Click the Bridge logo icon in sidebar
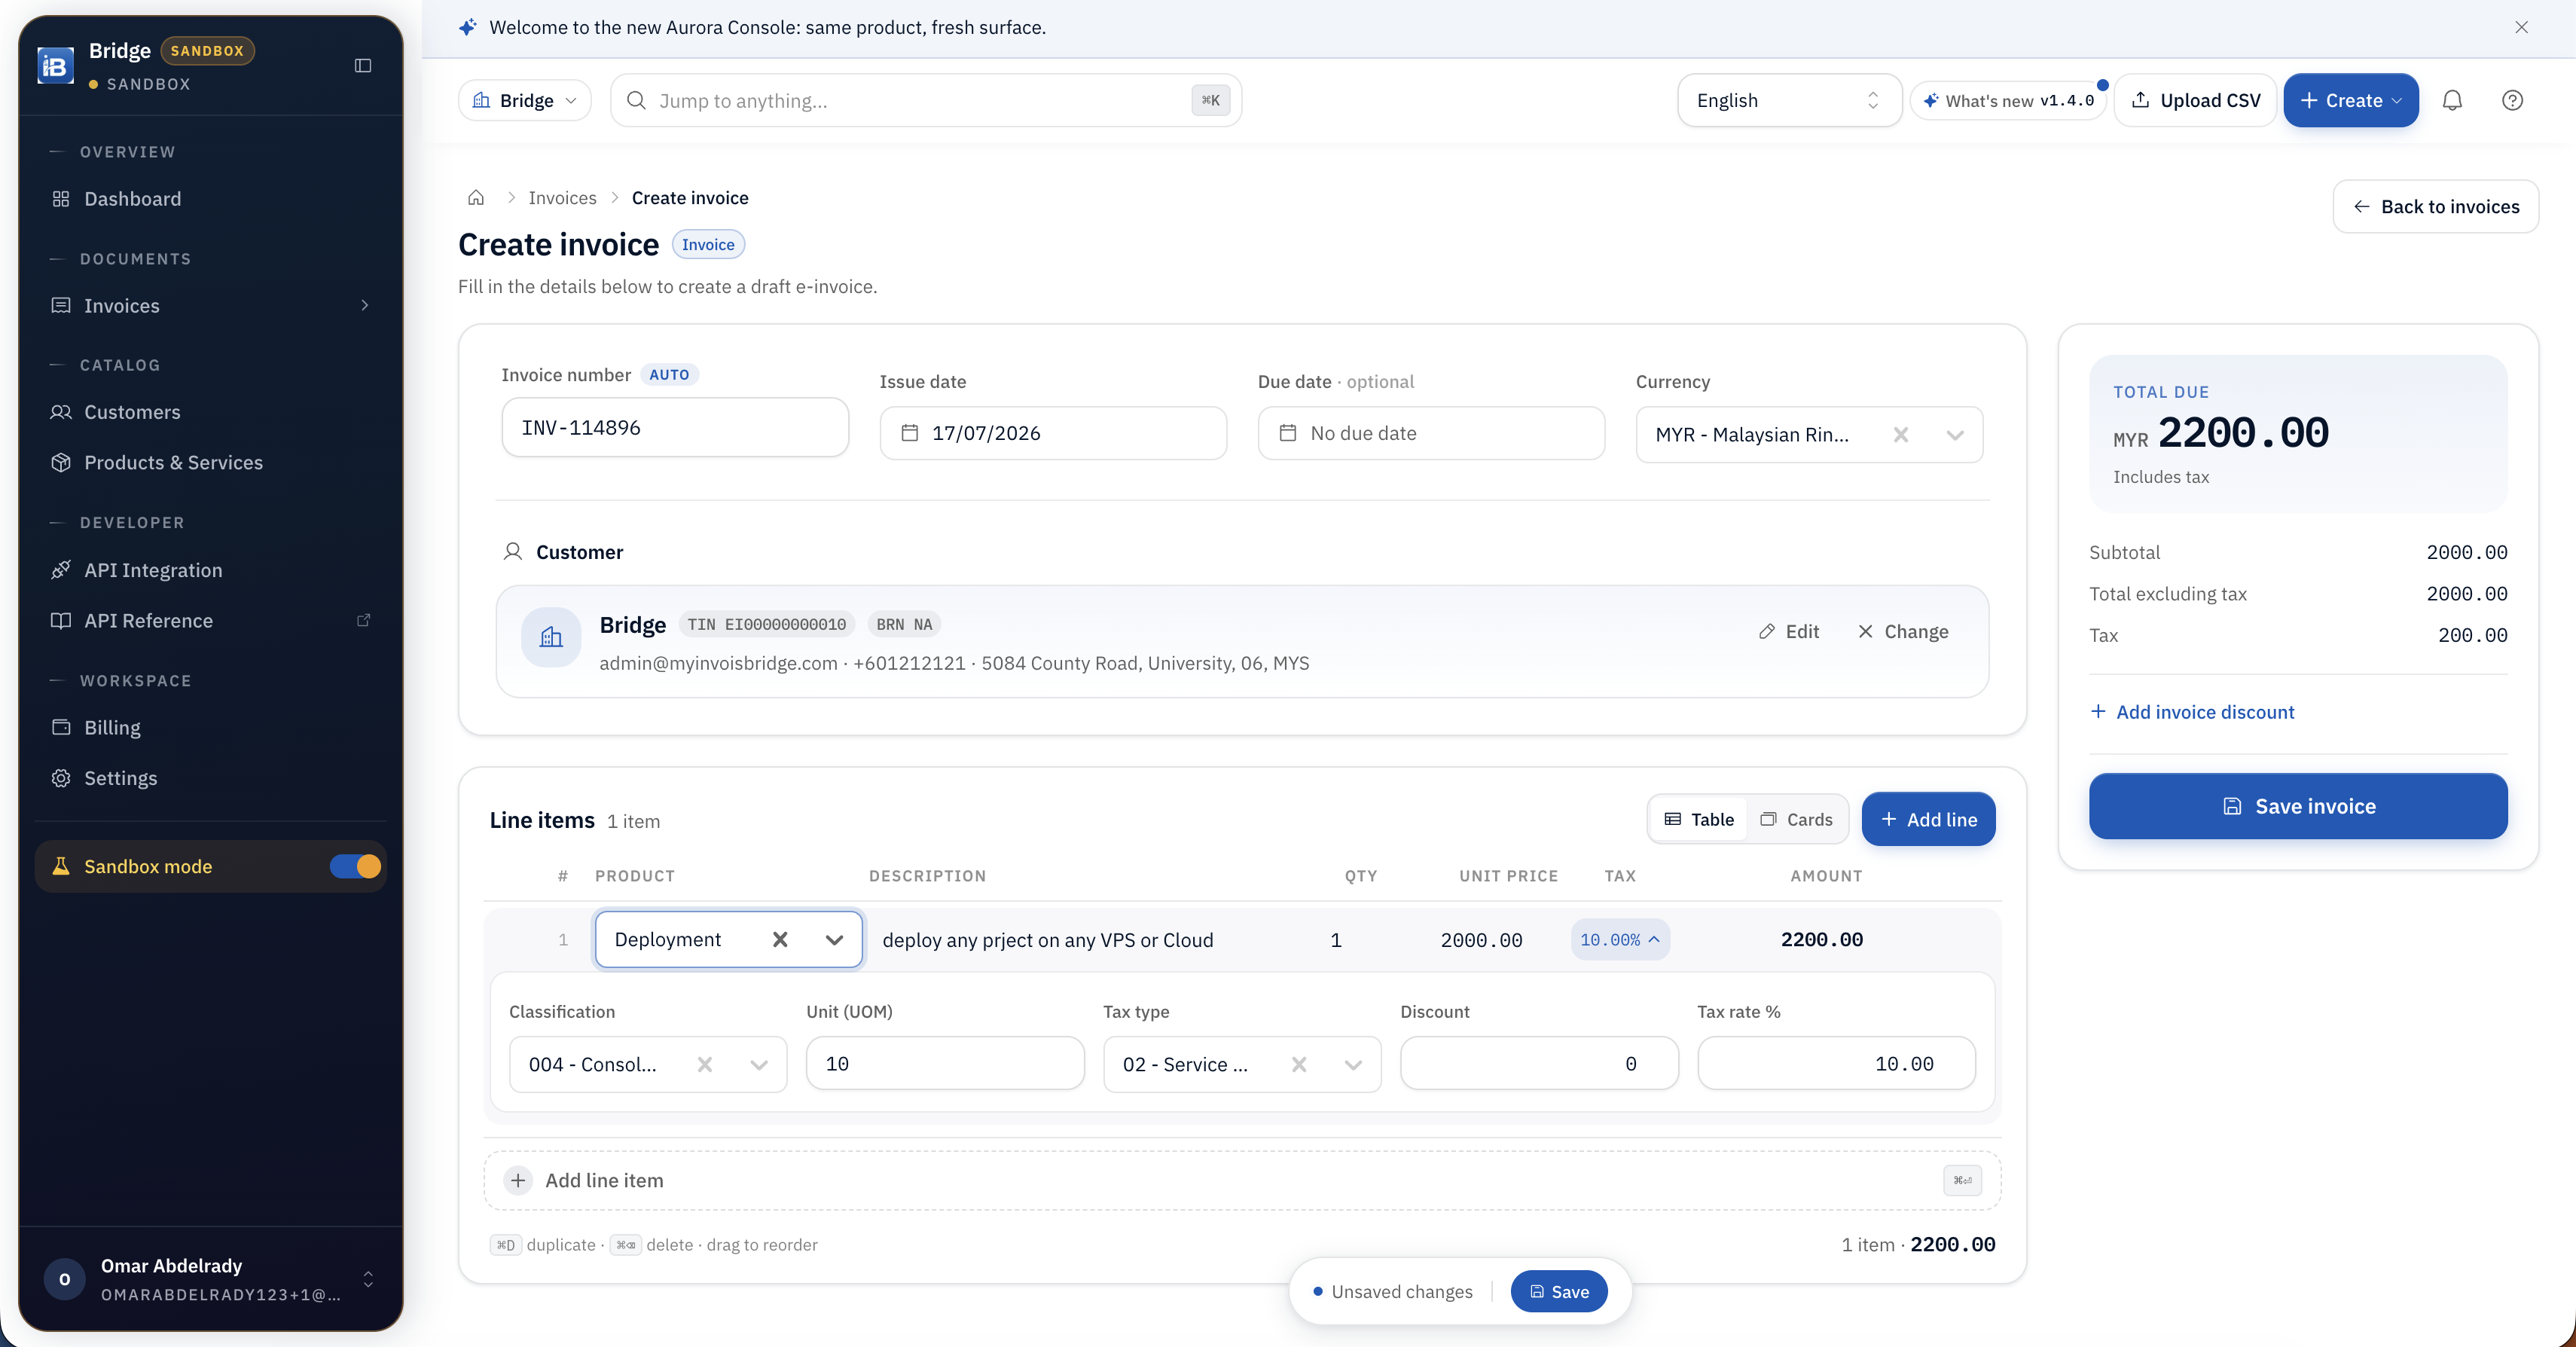The image size is (2576, 1347). pos(56,66)
